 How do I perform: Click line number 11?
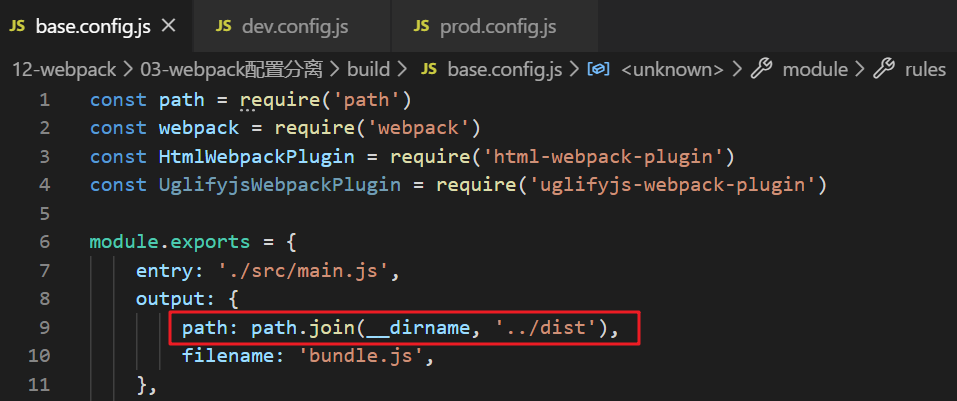pyautogui.click(x=39, y=385)
